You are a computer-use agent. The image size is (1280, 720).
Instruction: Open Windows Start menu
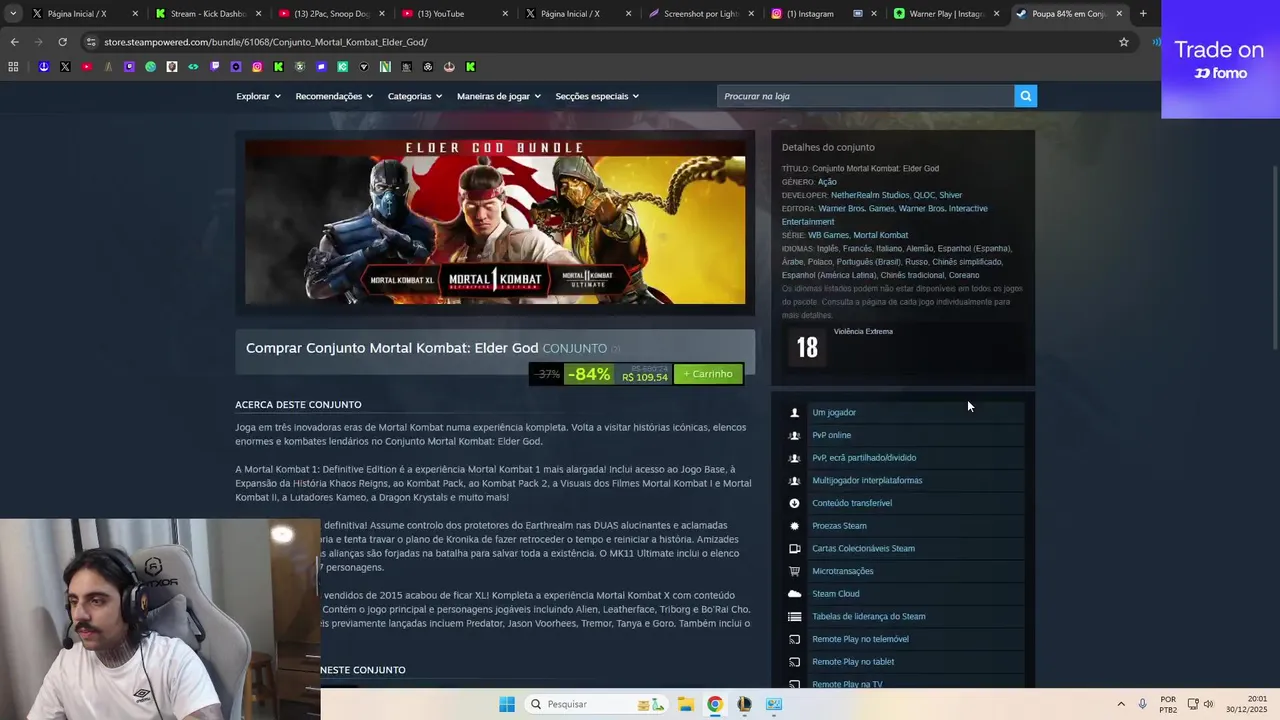point(507,704)
